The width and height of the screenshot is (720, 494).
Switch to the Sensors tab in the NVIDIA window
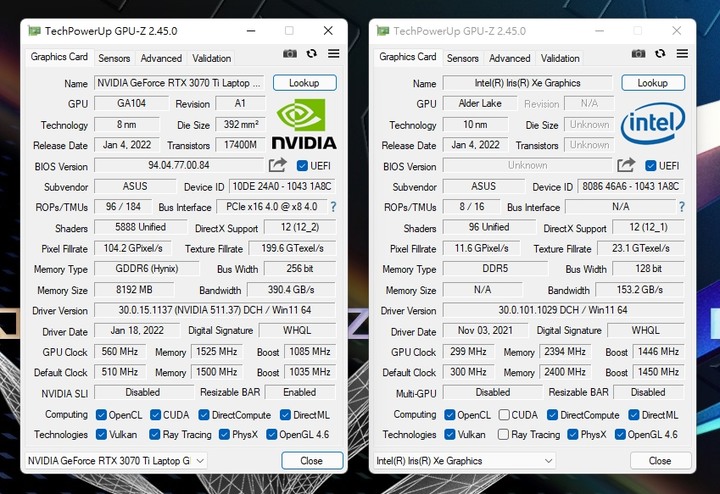[114, 58]
